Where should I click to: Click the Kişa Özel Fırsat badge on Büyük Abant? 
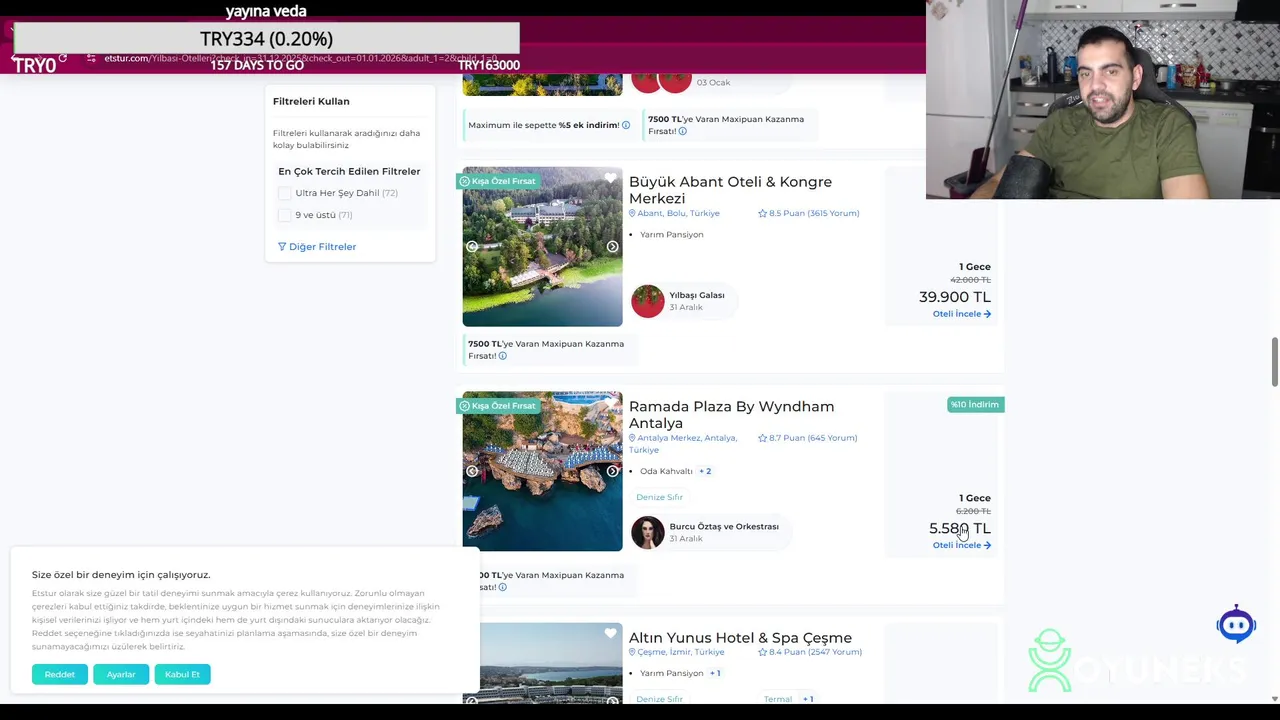pos(498,181)
